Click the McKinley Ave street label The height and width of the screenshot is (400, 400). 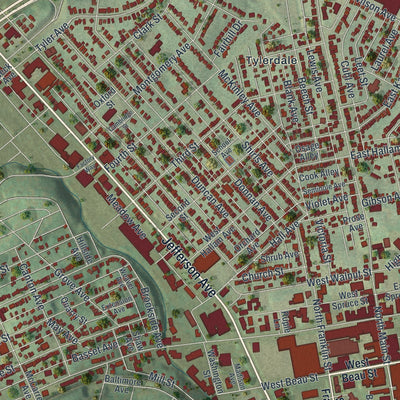tap(239, 94)
